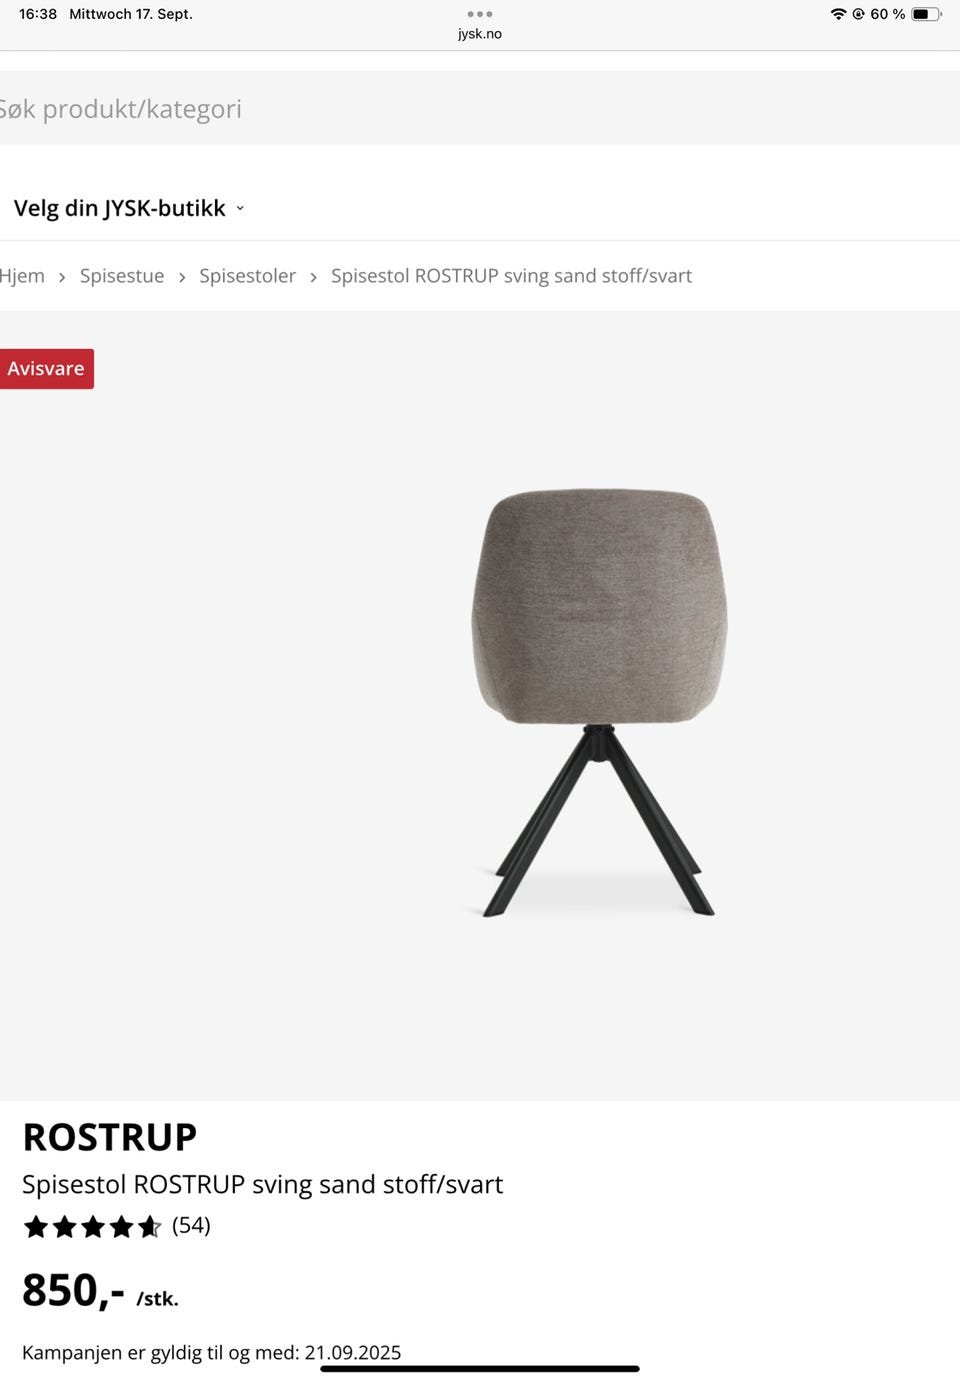Expand the Velg din JYSK-butikk dropdown

click(129, 208)
